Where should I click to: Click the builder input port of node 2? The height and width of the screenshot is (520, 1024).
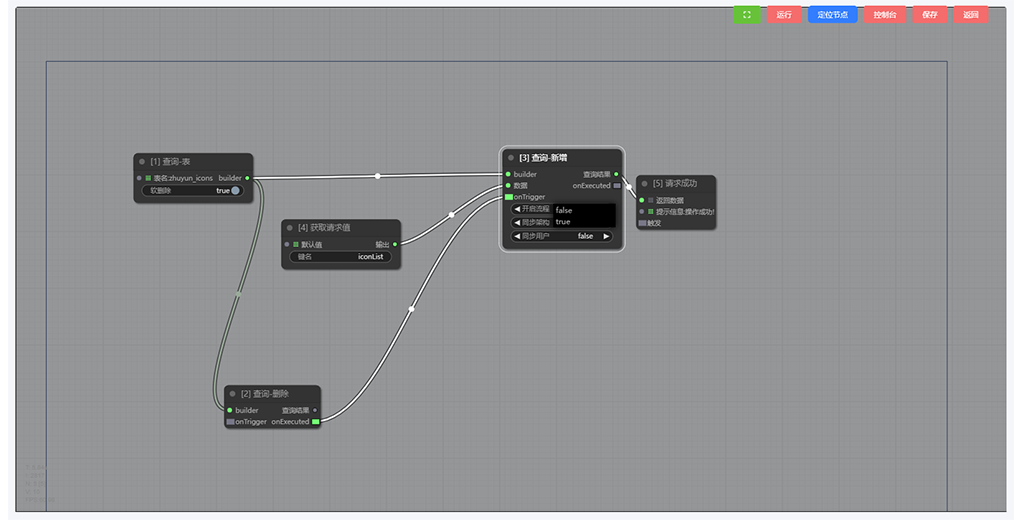229,410
